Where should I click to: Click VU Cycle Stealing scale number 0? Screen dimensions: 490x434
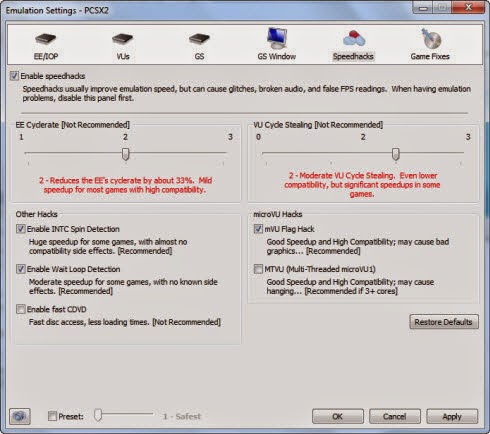[258, 137]
